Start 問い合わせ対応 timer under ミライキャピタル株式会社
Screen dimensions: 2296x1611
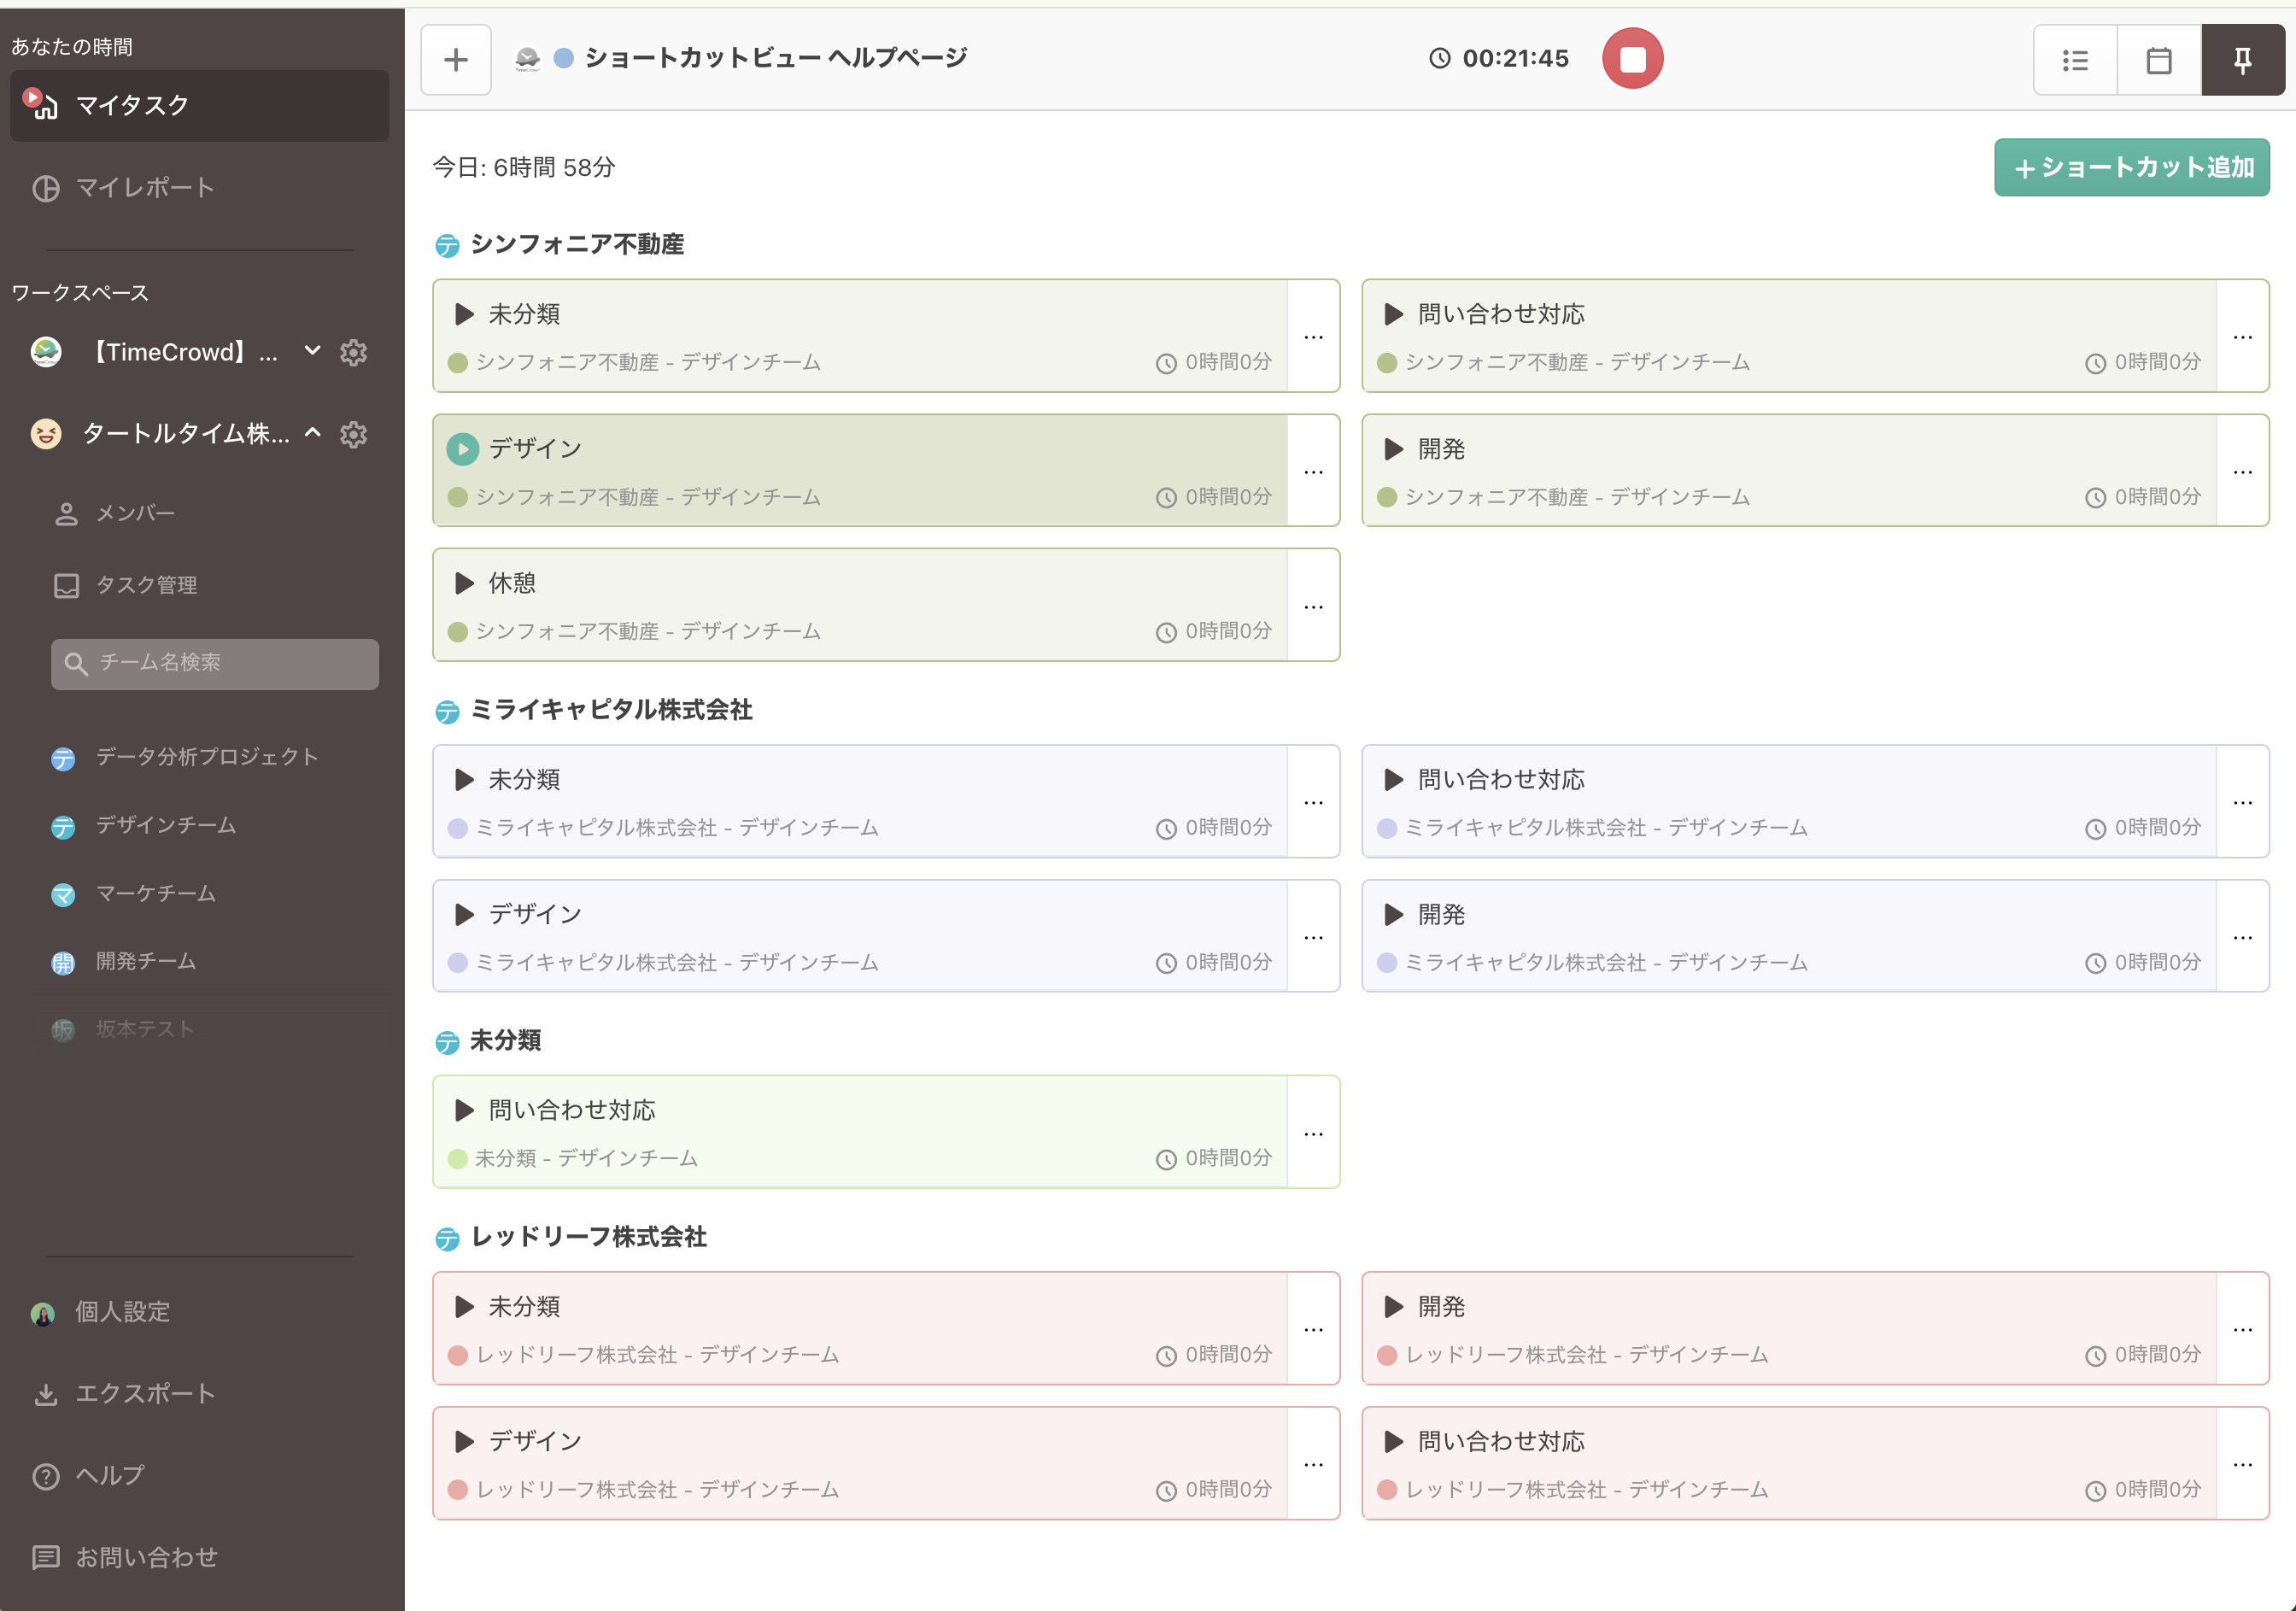(1394, 780)
